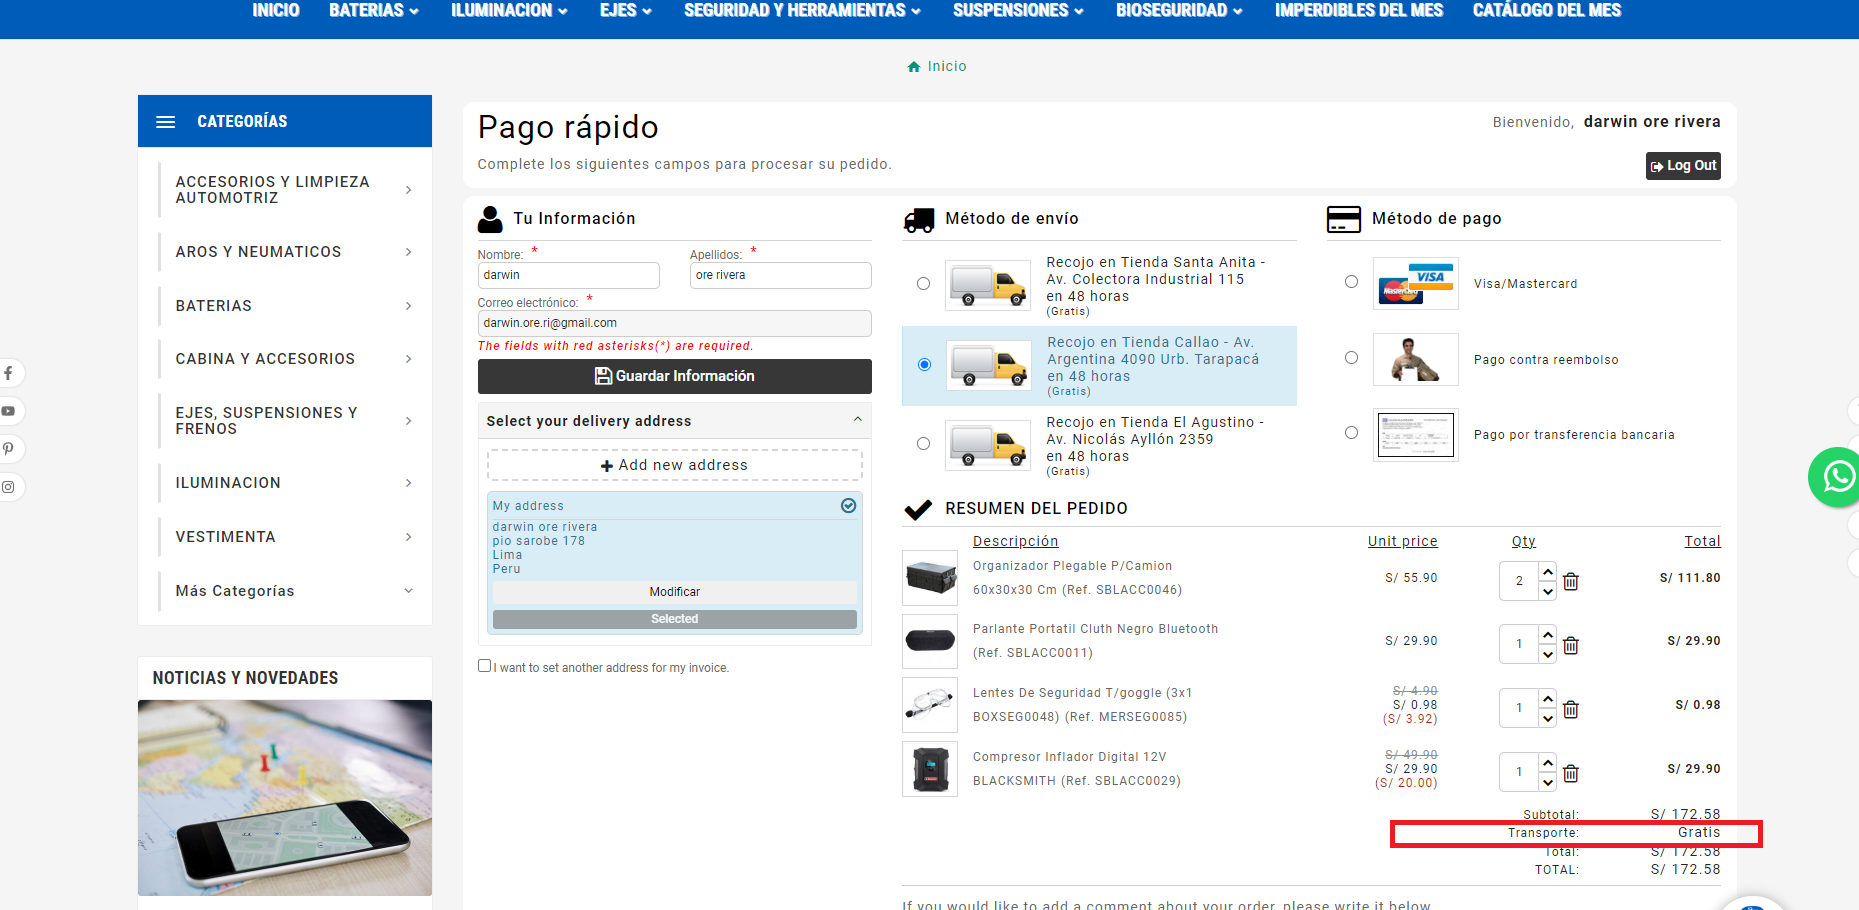Image resolution: width=1859 pixels, height=910 pixels.
Task: Choose Pago por transferencia bancaria radio
Action: [1351, 433]
